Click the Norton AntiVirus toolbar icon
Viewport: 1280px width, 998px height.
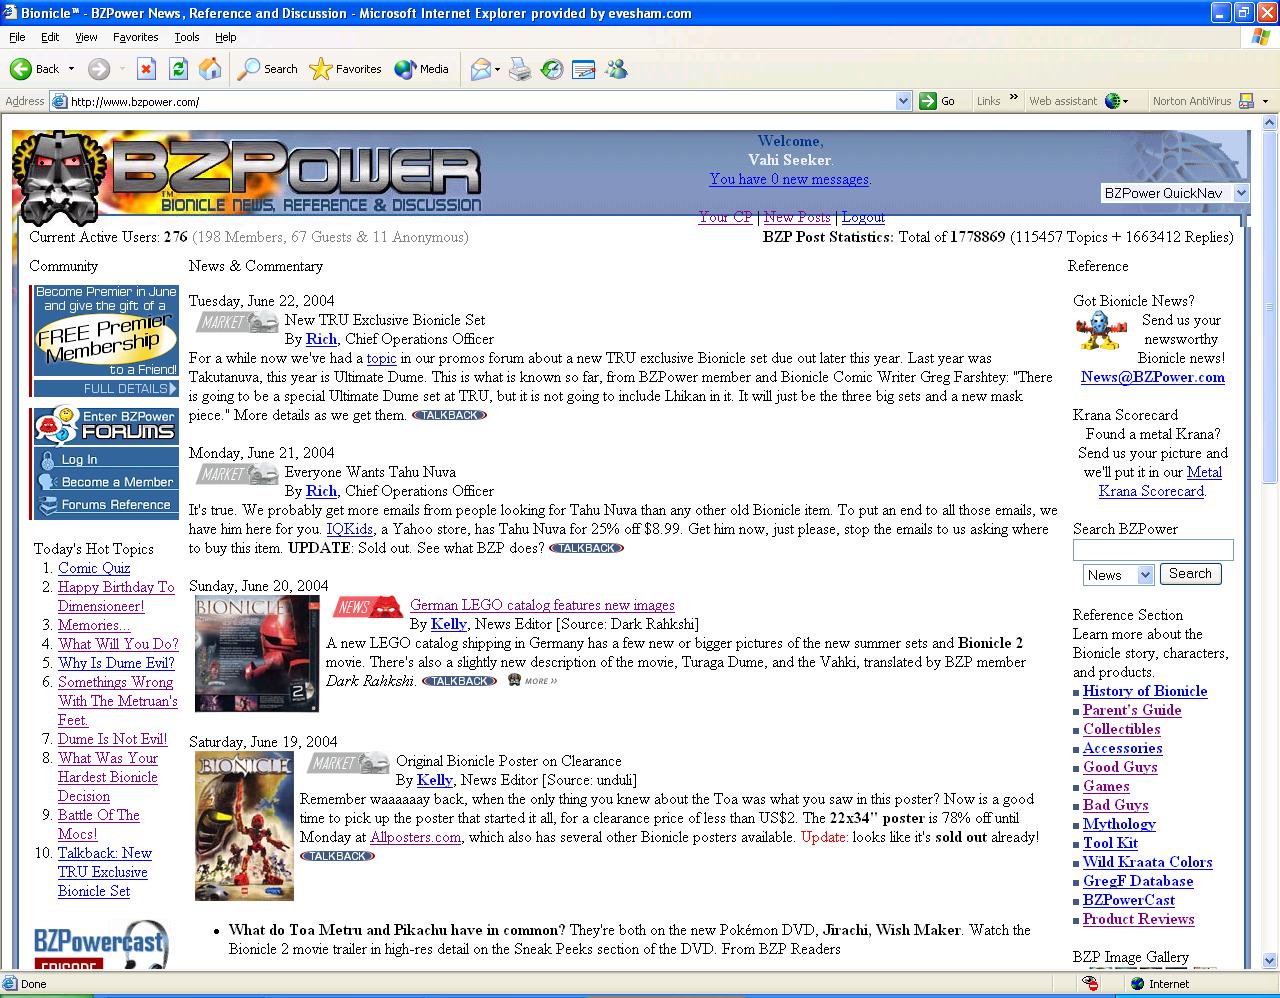1246,101
